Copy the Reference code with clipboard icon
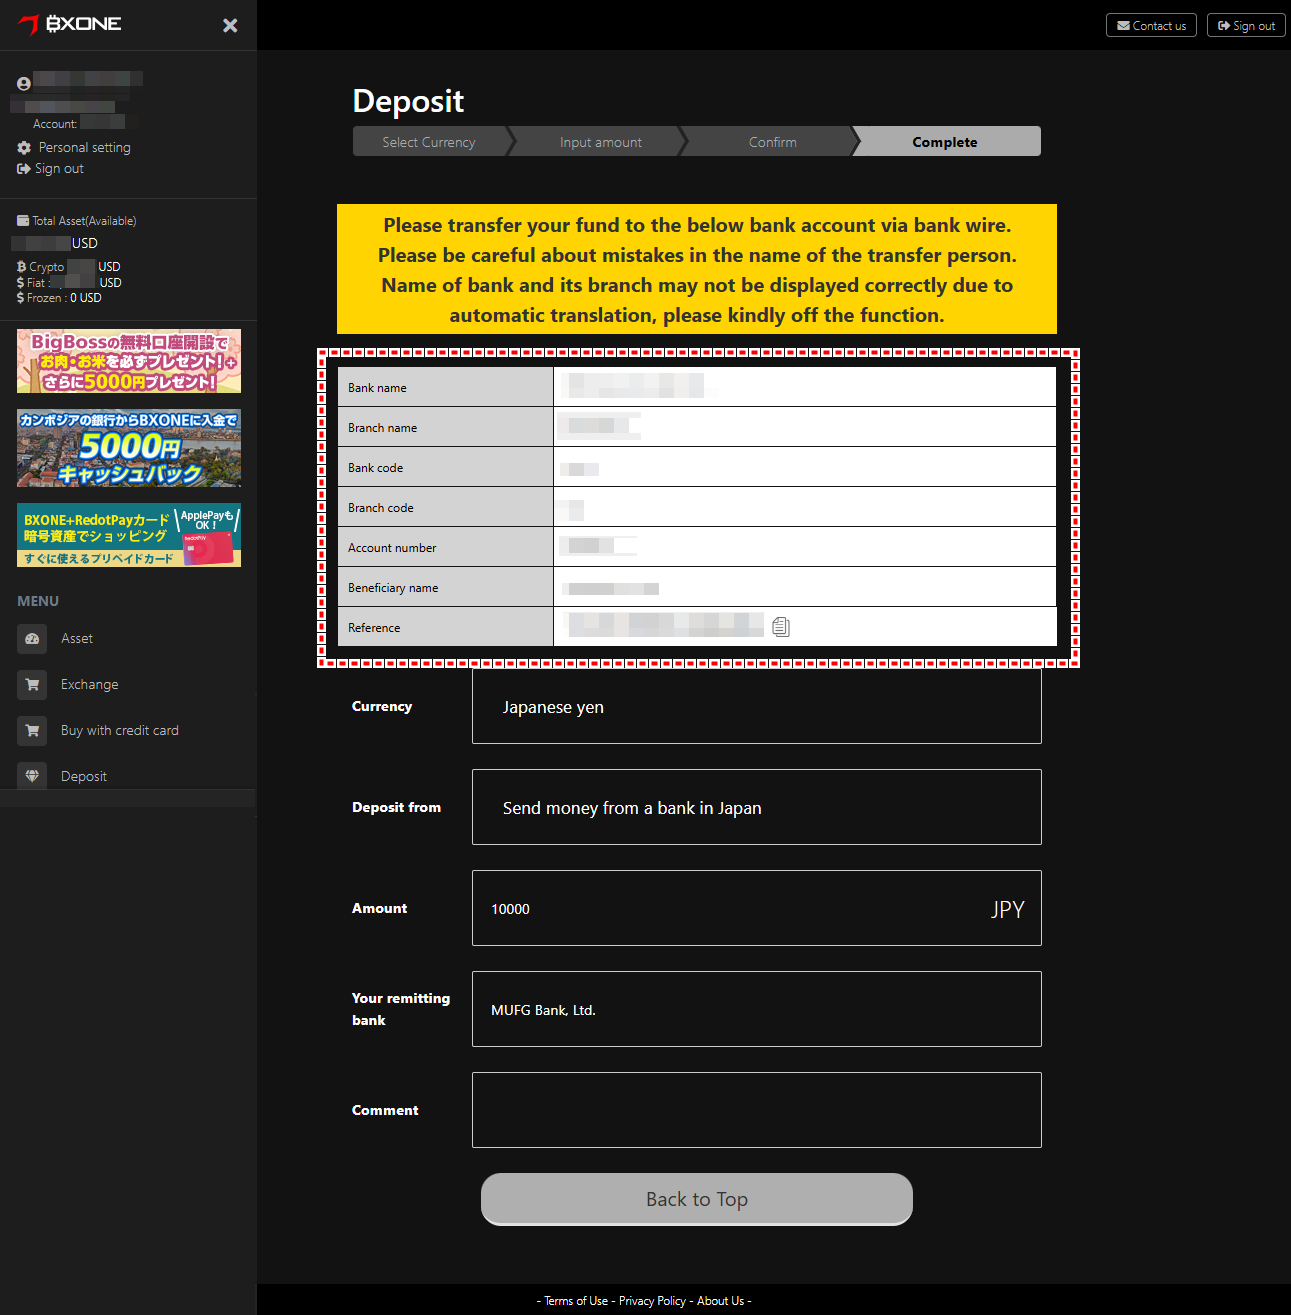1291x1315 pixels. tap(781, 627)
